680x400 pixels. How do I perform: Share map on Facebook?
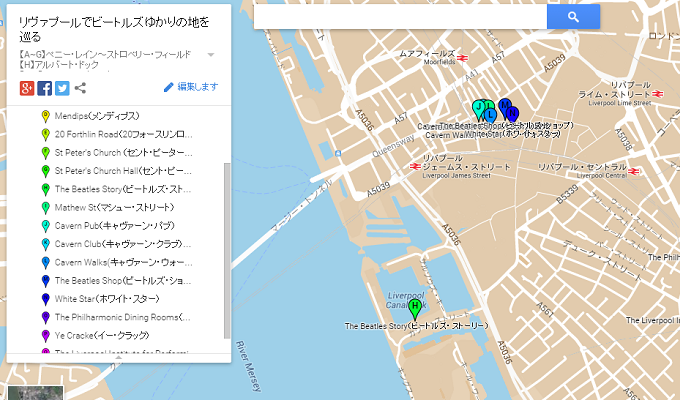(x=45, y=88)
